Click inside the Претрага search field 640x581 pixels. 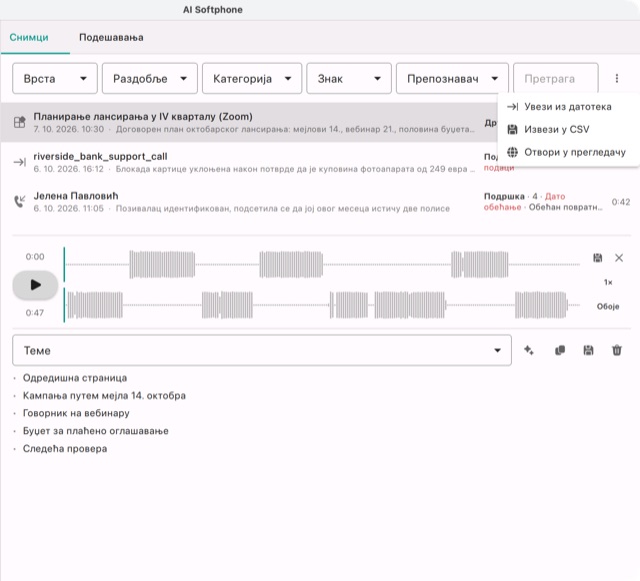(x=556, y=78)
